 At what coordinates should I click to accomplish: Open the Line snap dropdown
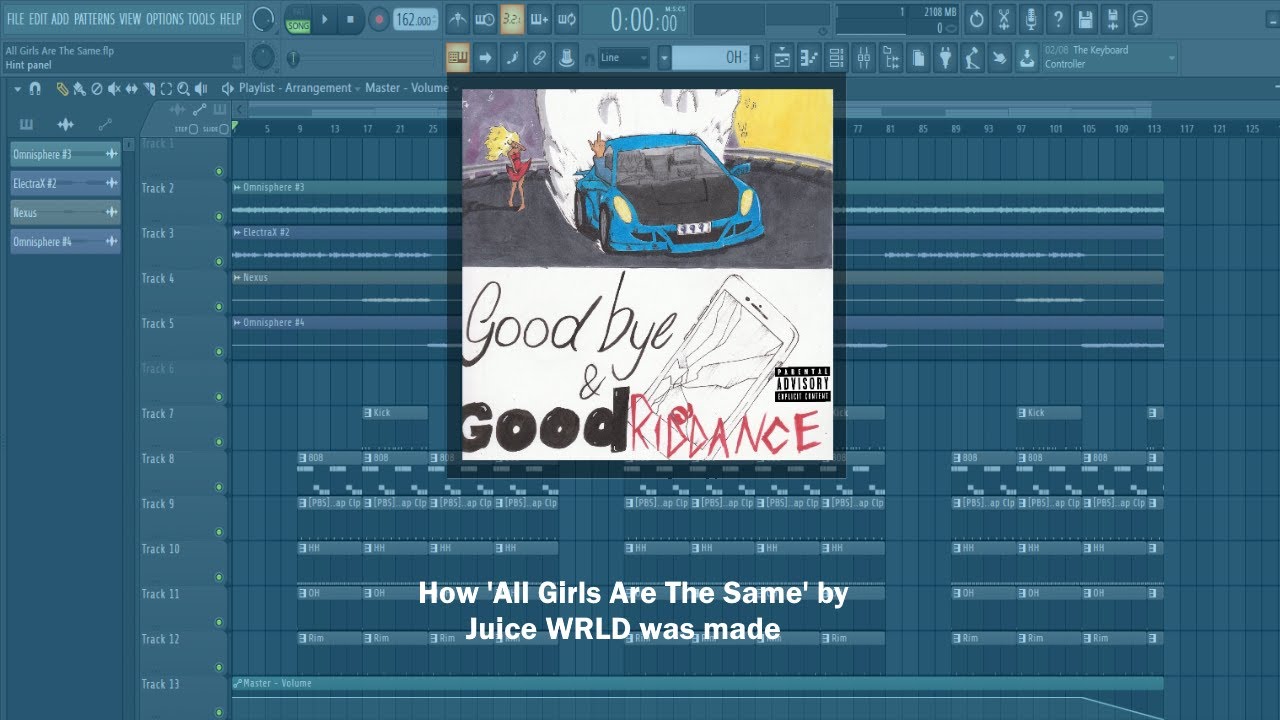click(x=624, y=58)
